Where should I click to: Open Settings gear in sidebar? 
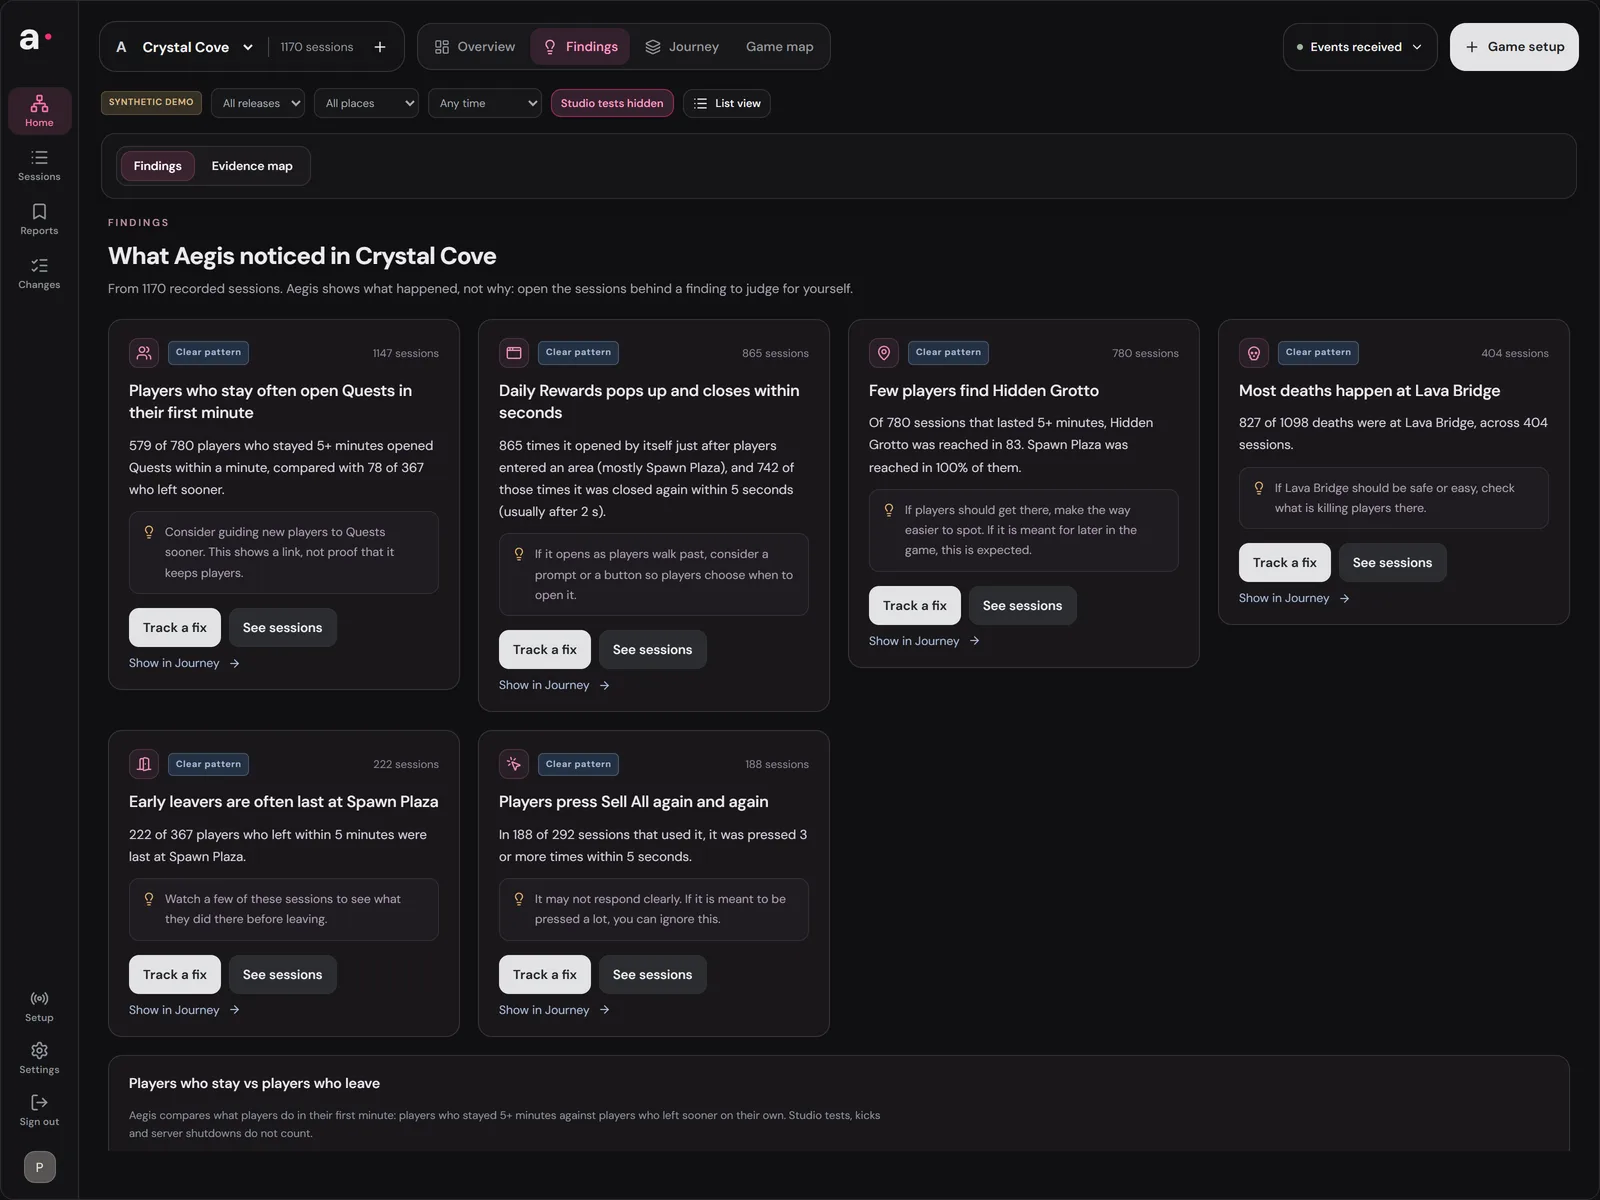(x=39, y=1058)
